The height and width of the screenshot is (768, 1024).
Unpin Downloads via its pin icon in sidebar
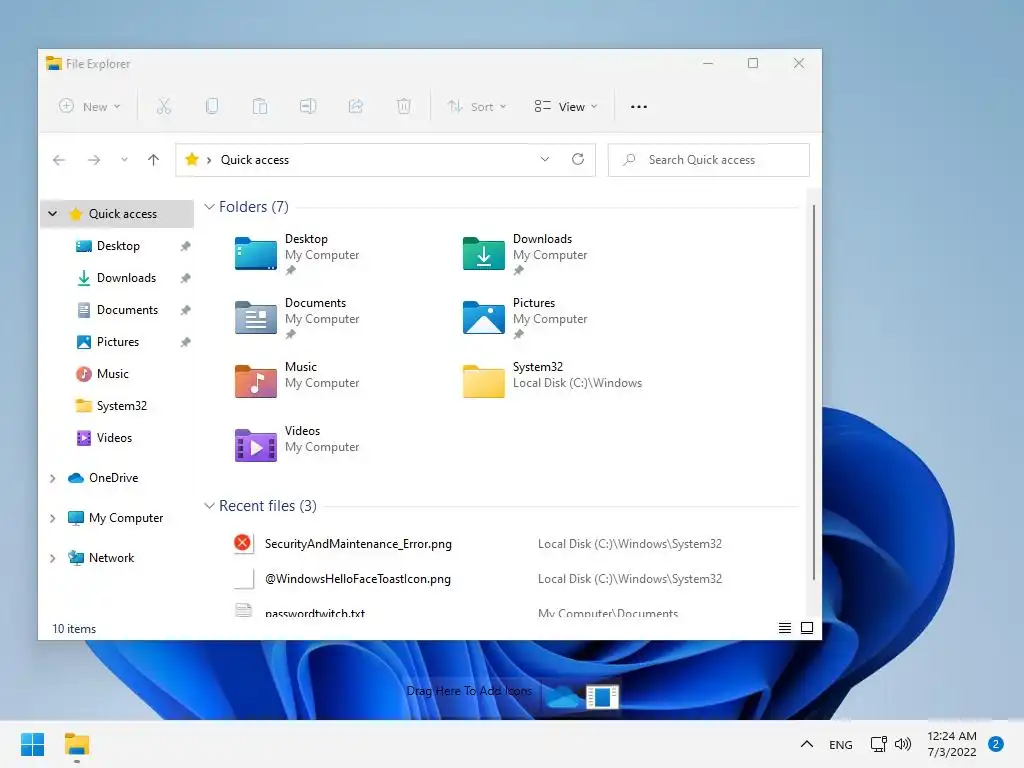[x=185, y=278]
